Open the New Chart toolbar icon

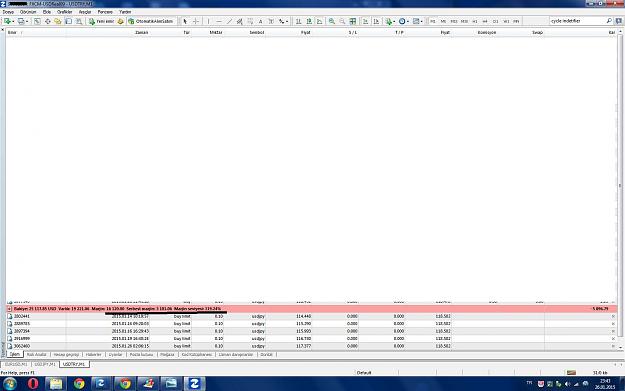tap(7, 21)
